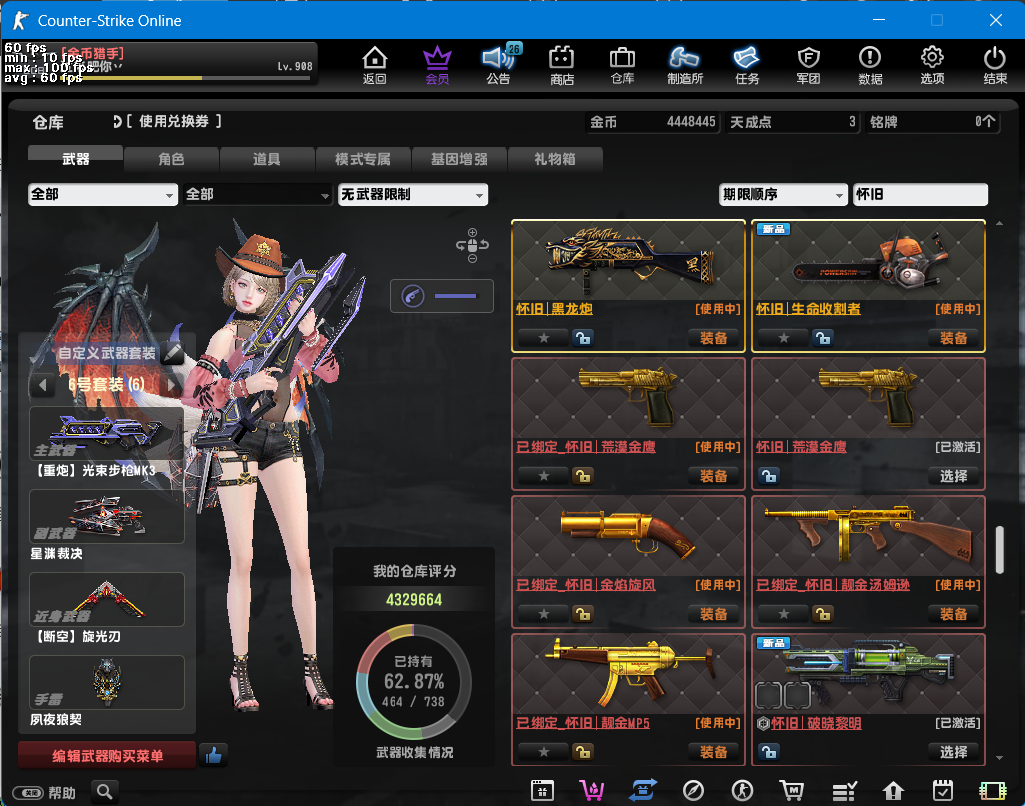1025x806 pixels.
Task: Click the calendar checkmark icon
Action: coord(943,791)
